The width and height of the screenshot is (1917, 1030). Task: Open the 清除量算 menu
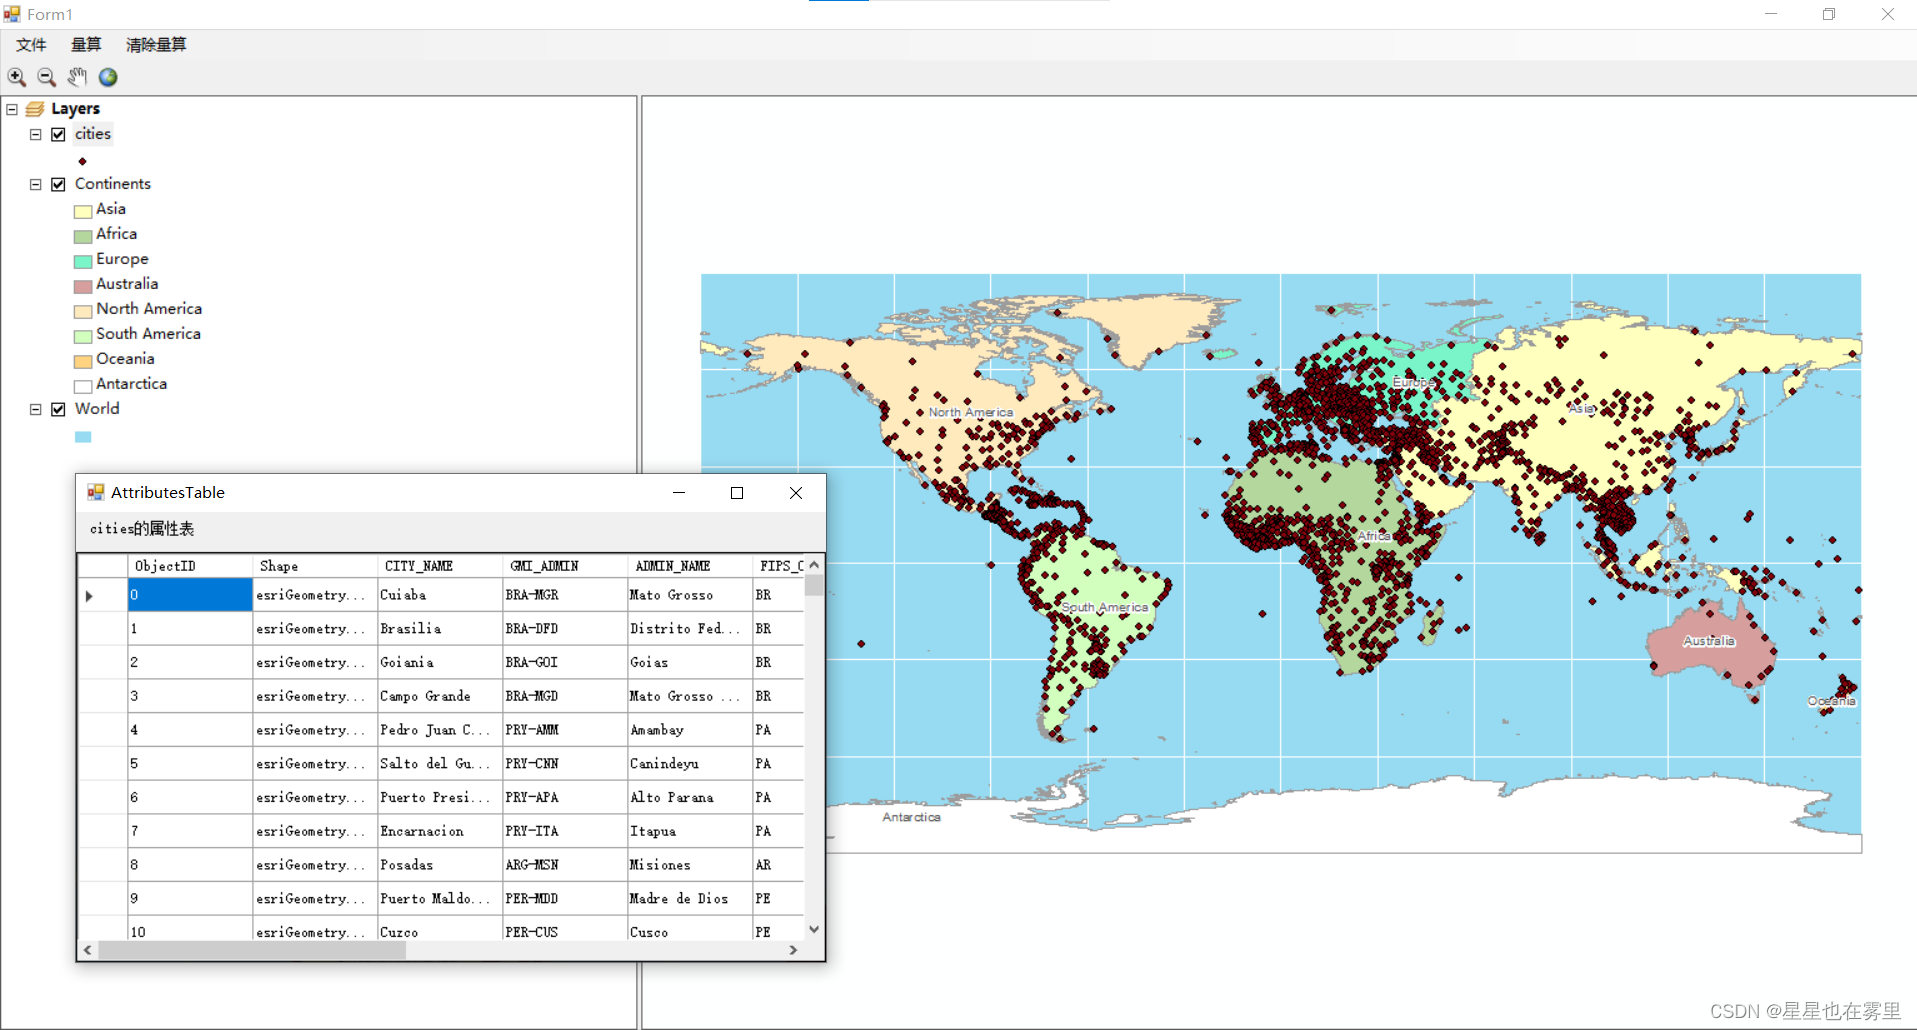pos(156,45)
